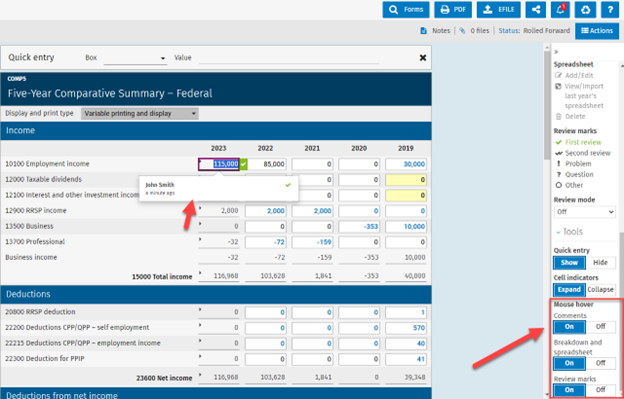Click the PDF print button
Viewport: 624px width, 399px height.
pyautogui.click(x=453, y=10)
